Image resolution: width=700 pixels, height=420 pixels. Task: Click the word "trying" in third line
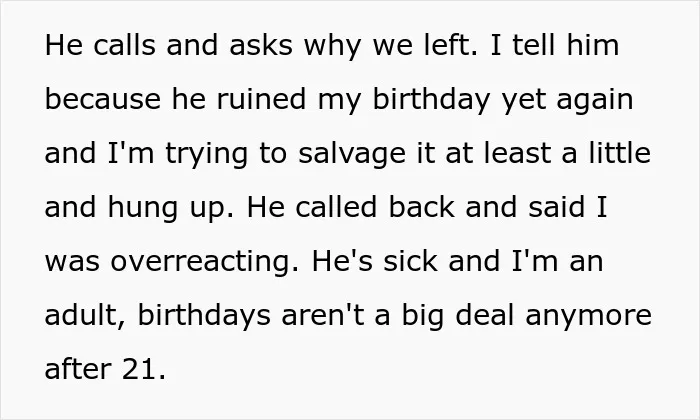coord(207,154)
